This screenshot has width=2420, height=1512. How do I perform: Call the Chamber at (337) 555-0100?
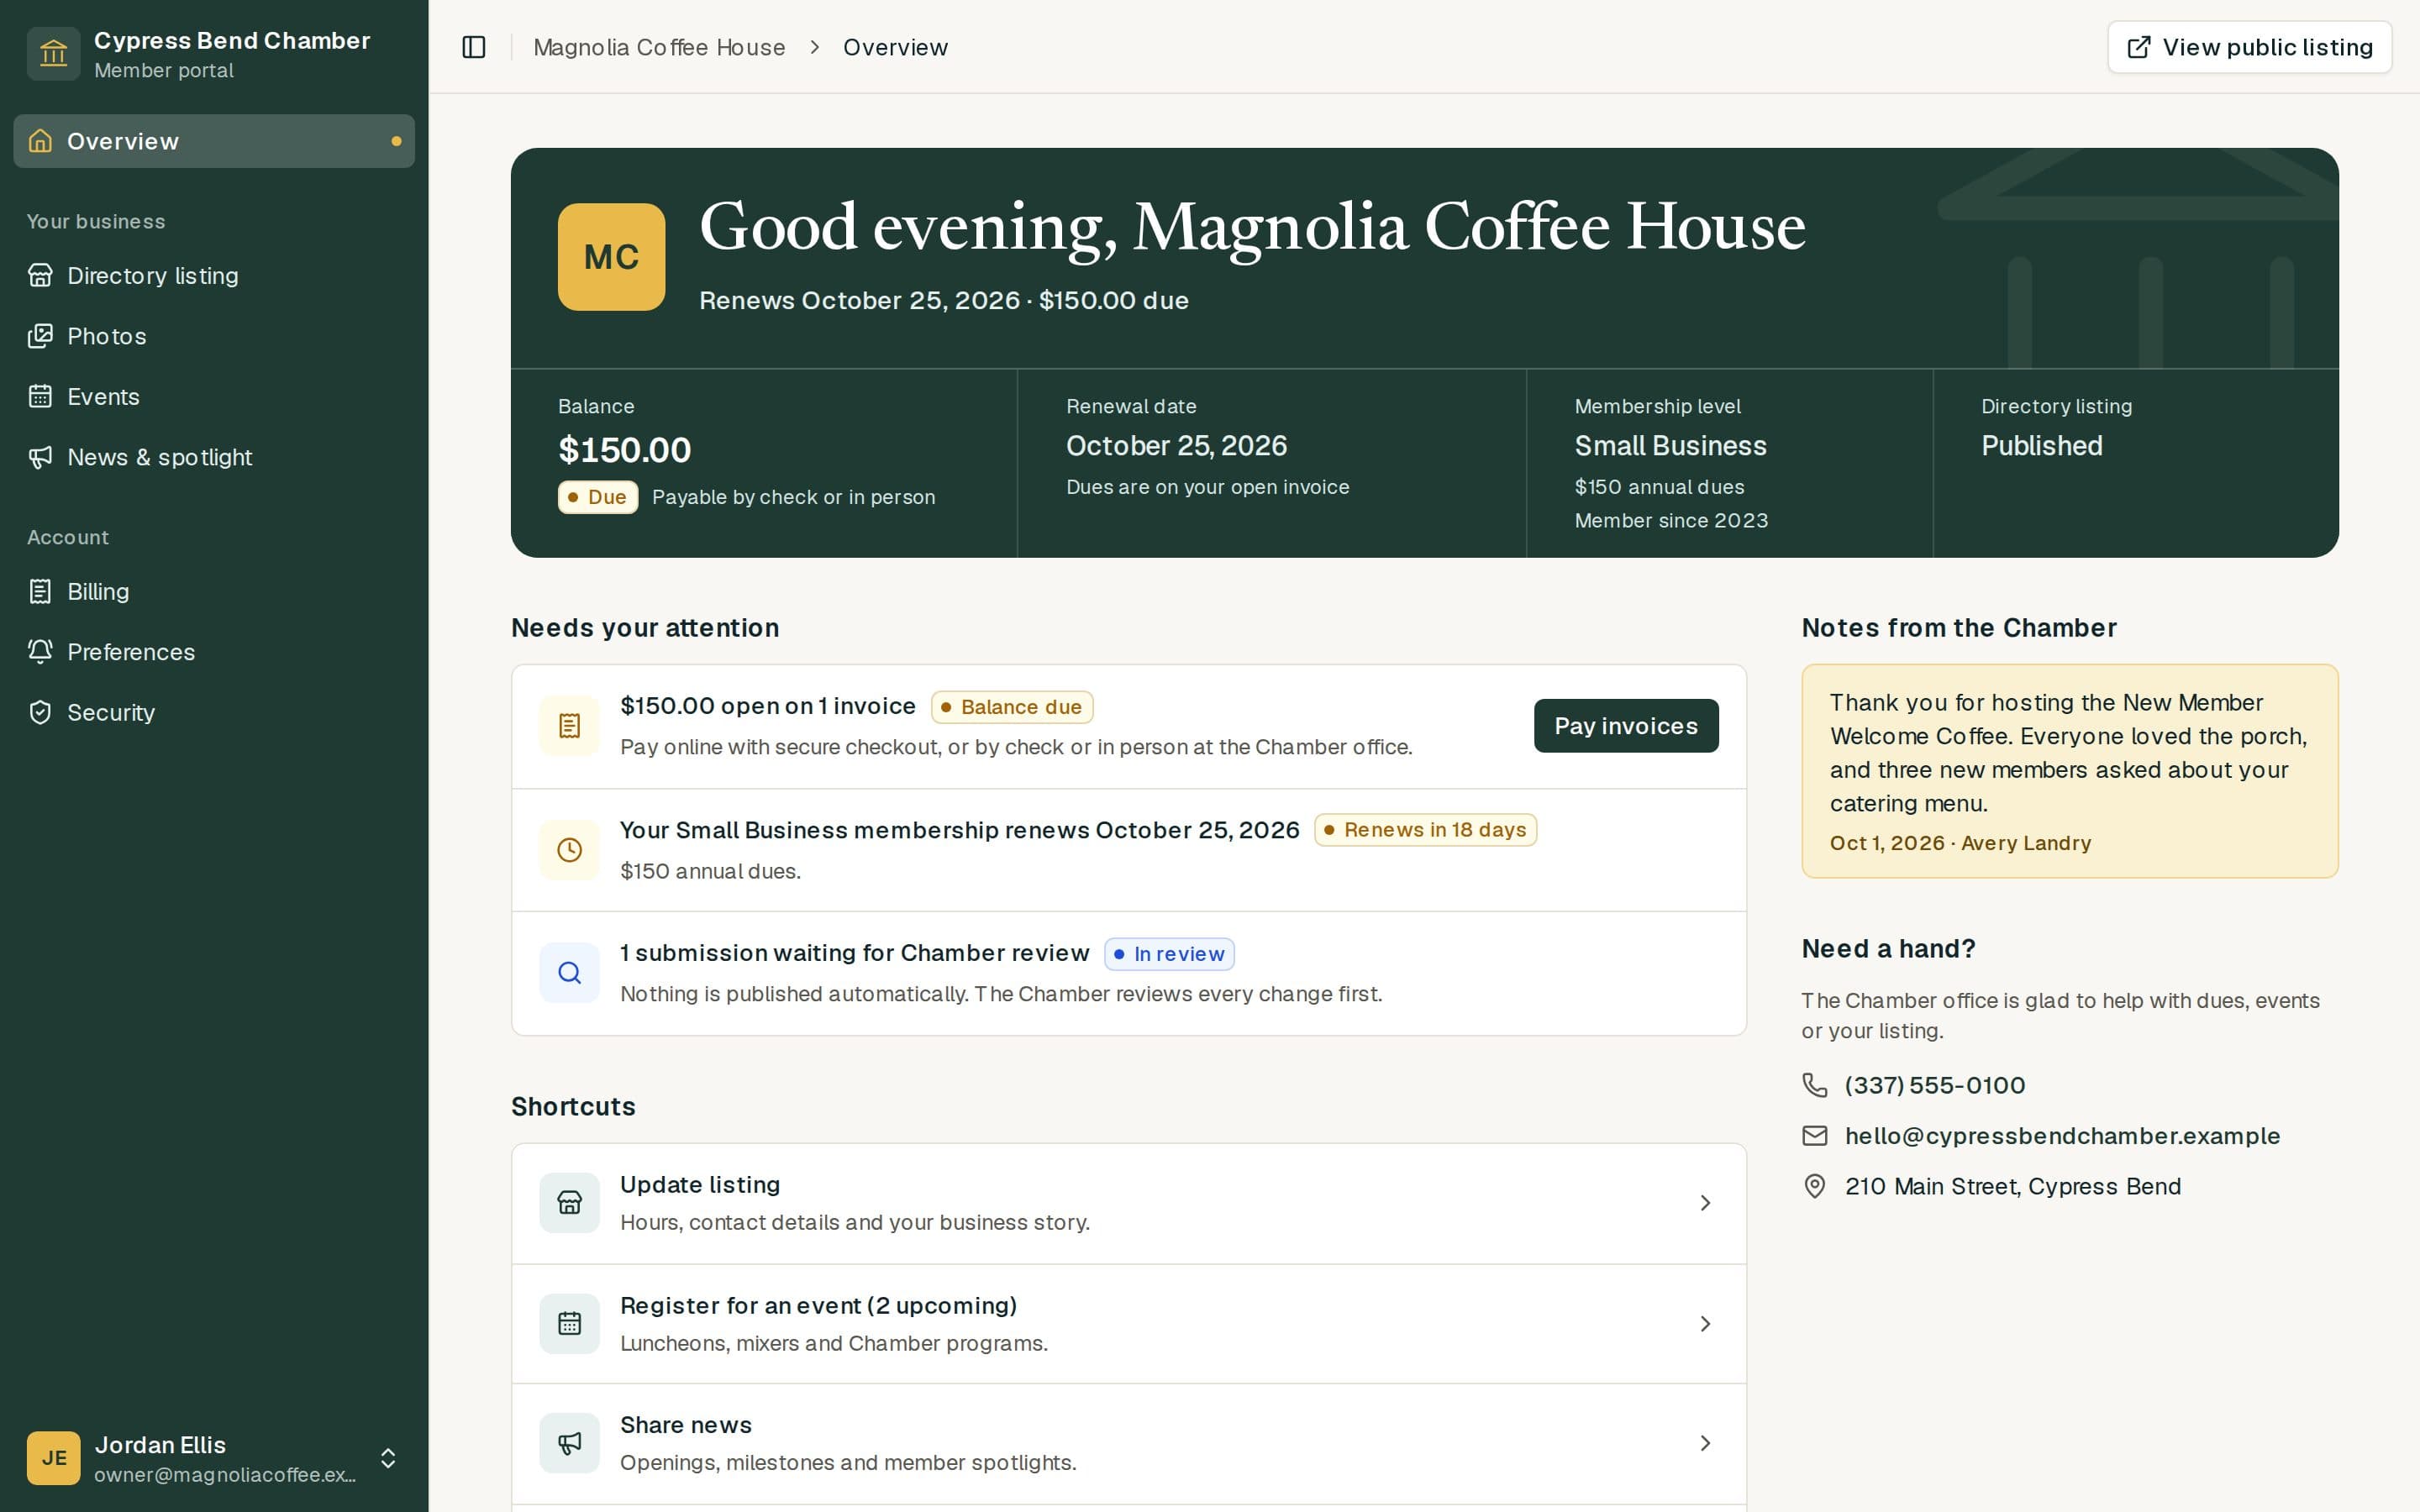tap(1934, 1085)
